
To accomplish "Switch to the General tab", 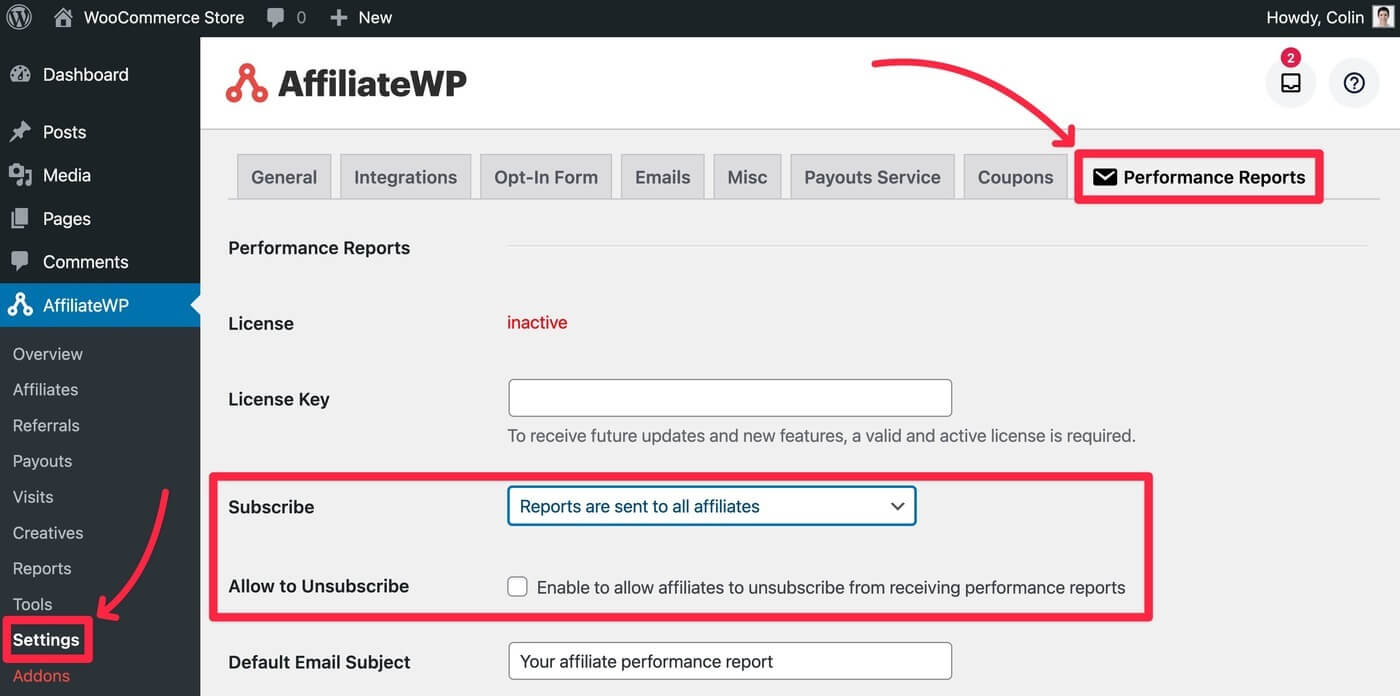I will click(x=284, y=177).
